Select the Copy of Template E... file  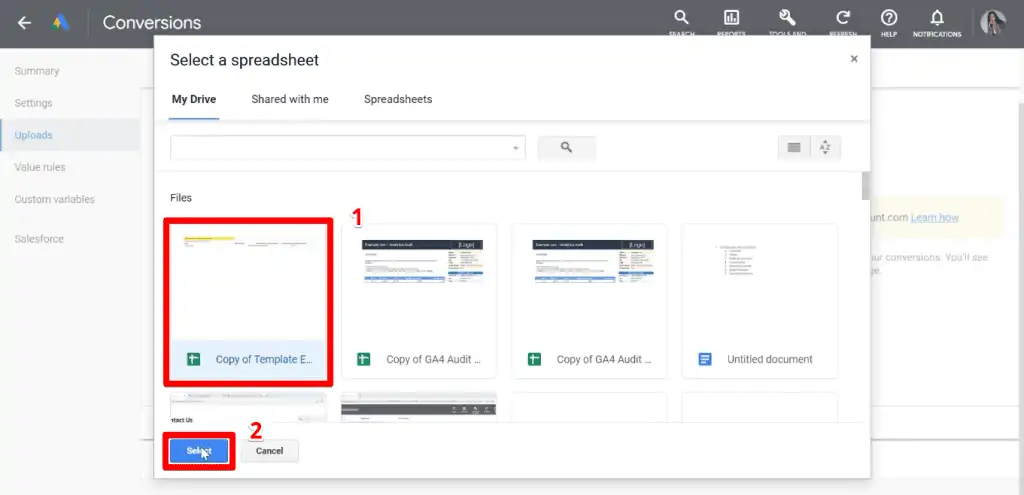[x=248, y=302]
